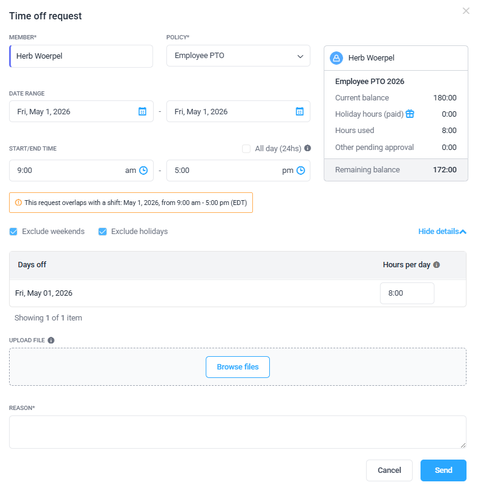Click the Member field with Herb Woerpel
This screenshot has width=478, height=488.
coord(81,56)
